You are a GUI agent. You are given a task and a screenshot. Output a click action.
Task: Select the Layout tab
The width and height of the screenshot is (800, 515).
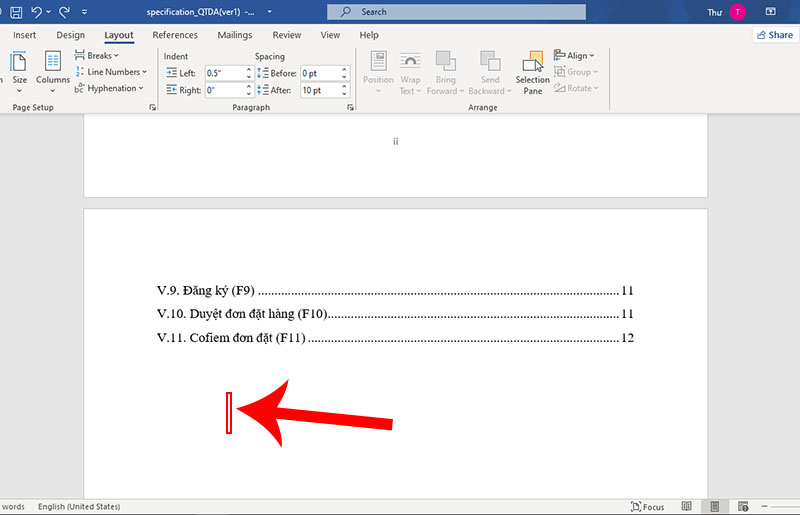119,35
